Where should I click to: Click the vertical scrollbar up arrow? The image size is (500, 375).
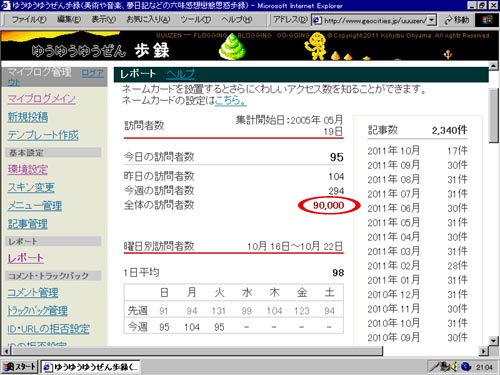494,66
